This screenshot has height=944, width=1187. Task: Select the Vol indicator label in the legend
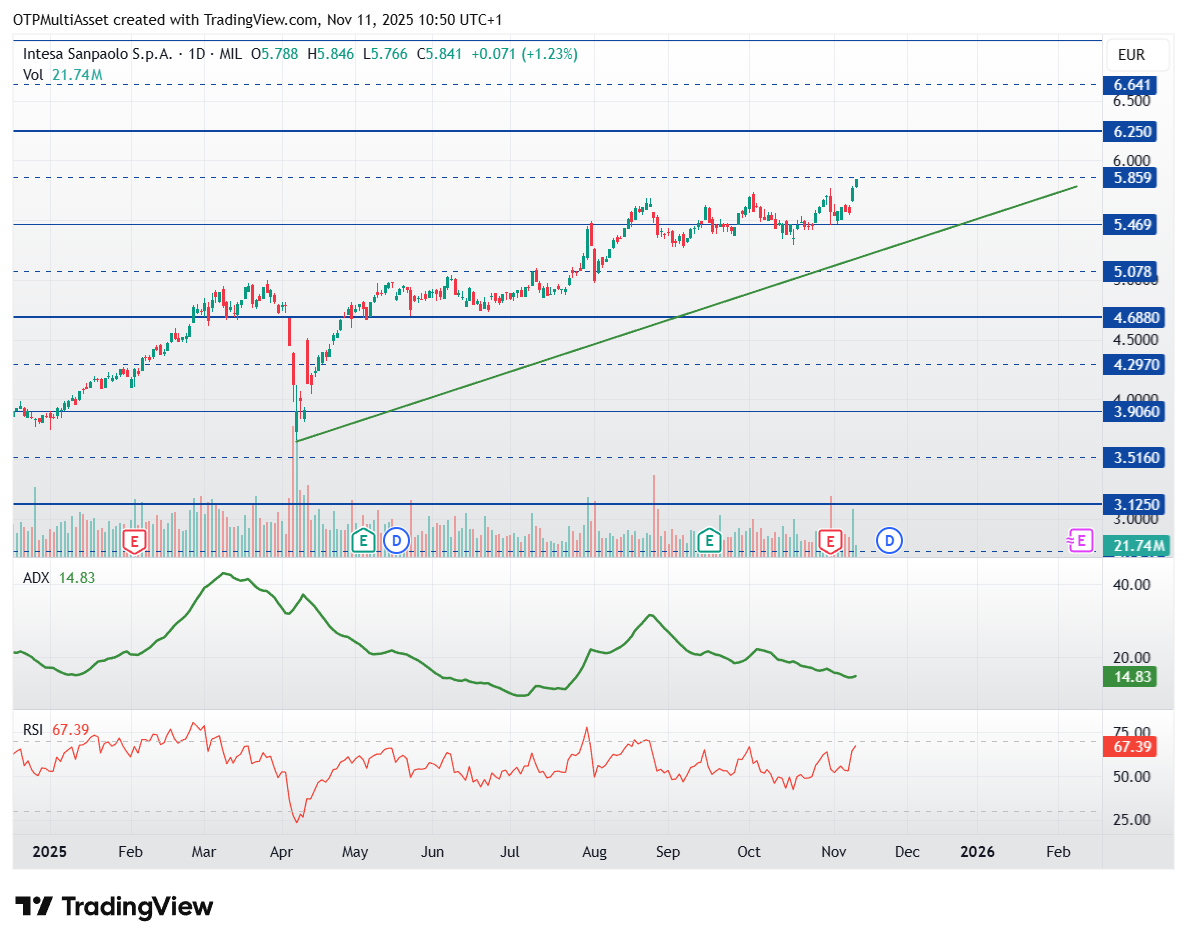click(33, 75)
